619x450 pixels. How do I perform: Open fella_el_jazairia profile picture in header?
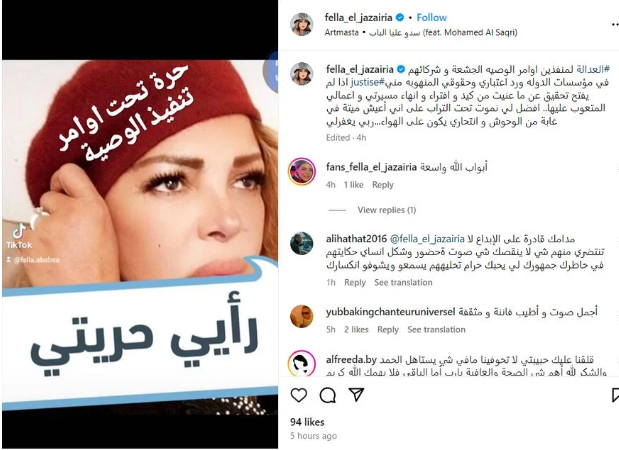pos(302,24)
